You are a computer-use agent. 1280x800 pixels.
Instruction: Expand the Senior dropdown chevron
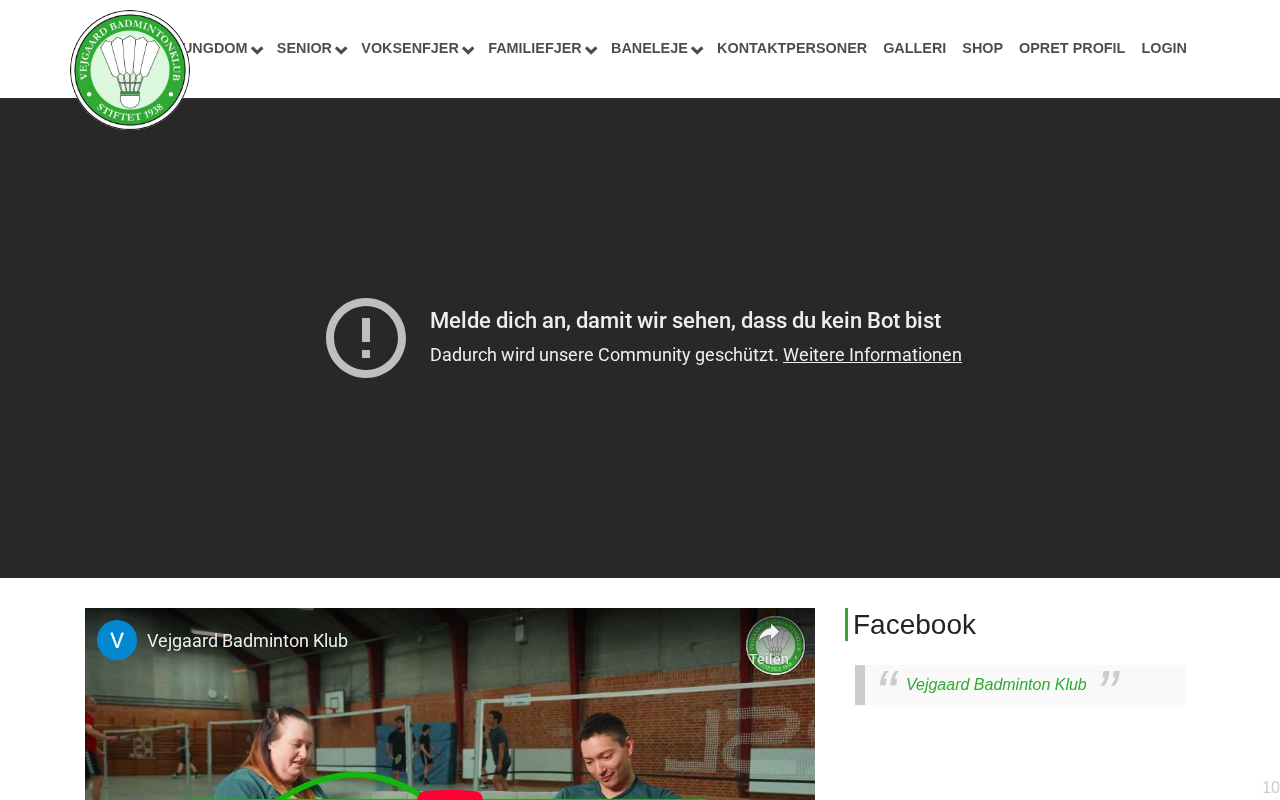coord(341,49)
